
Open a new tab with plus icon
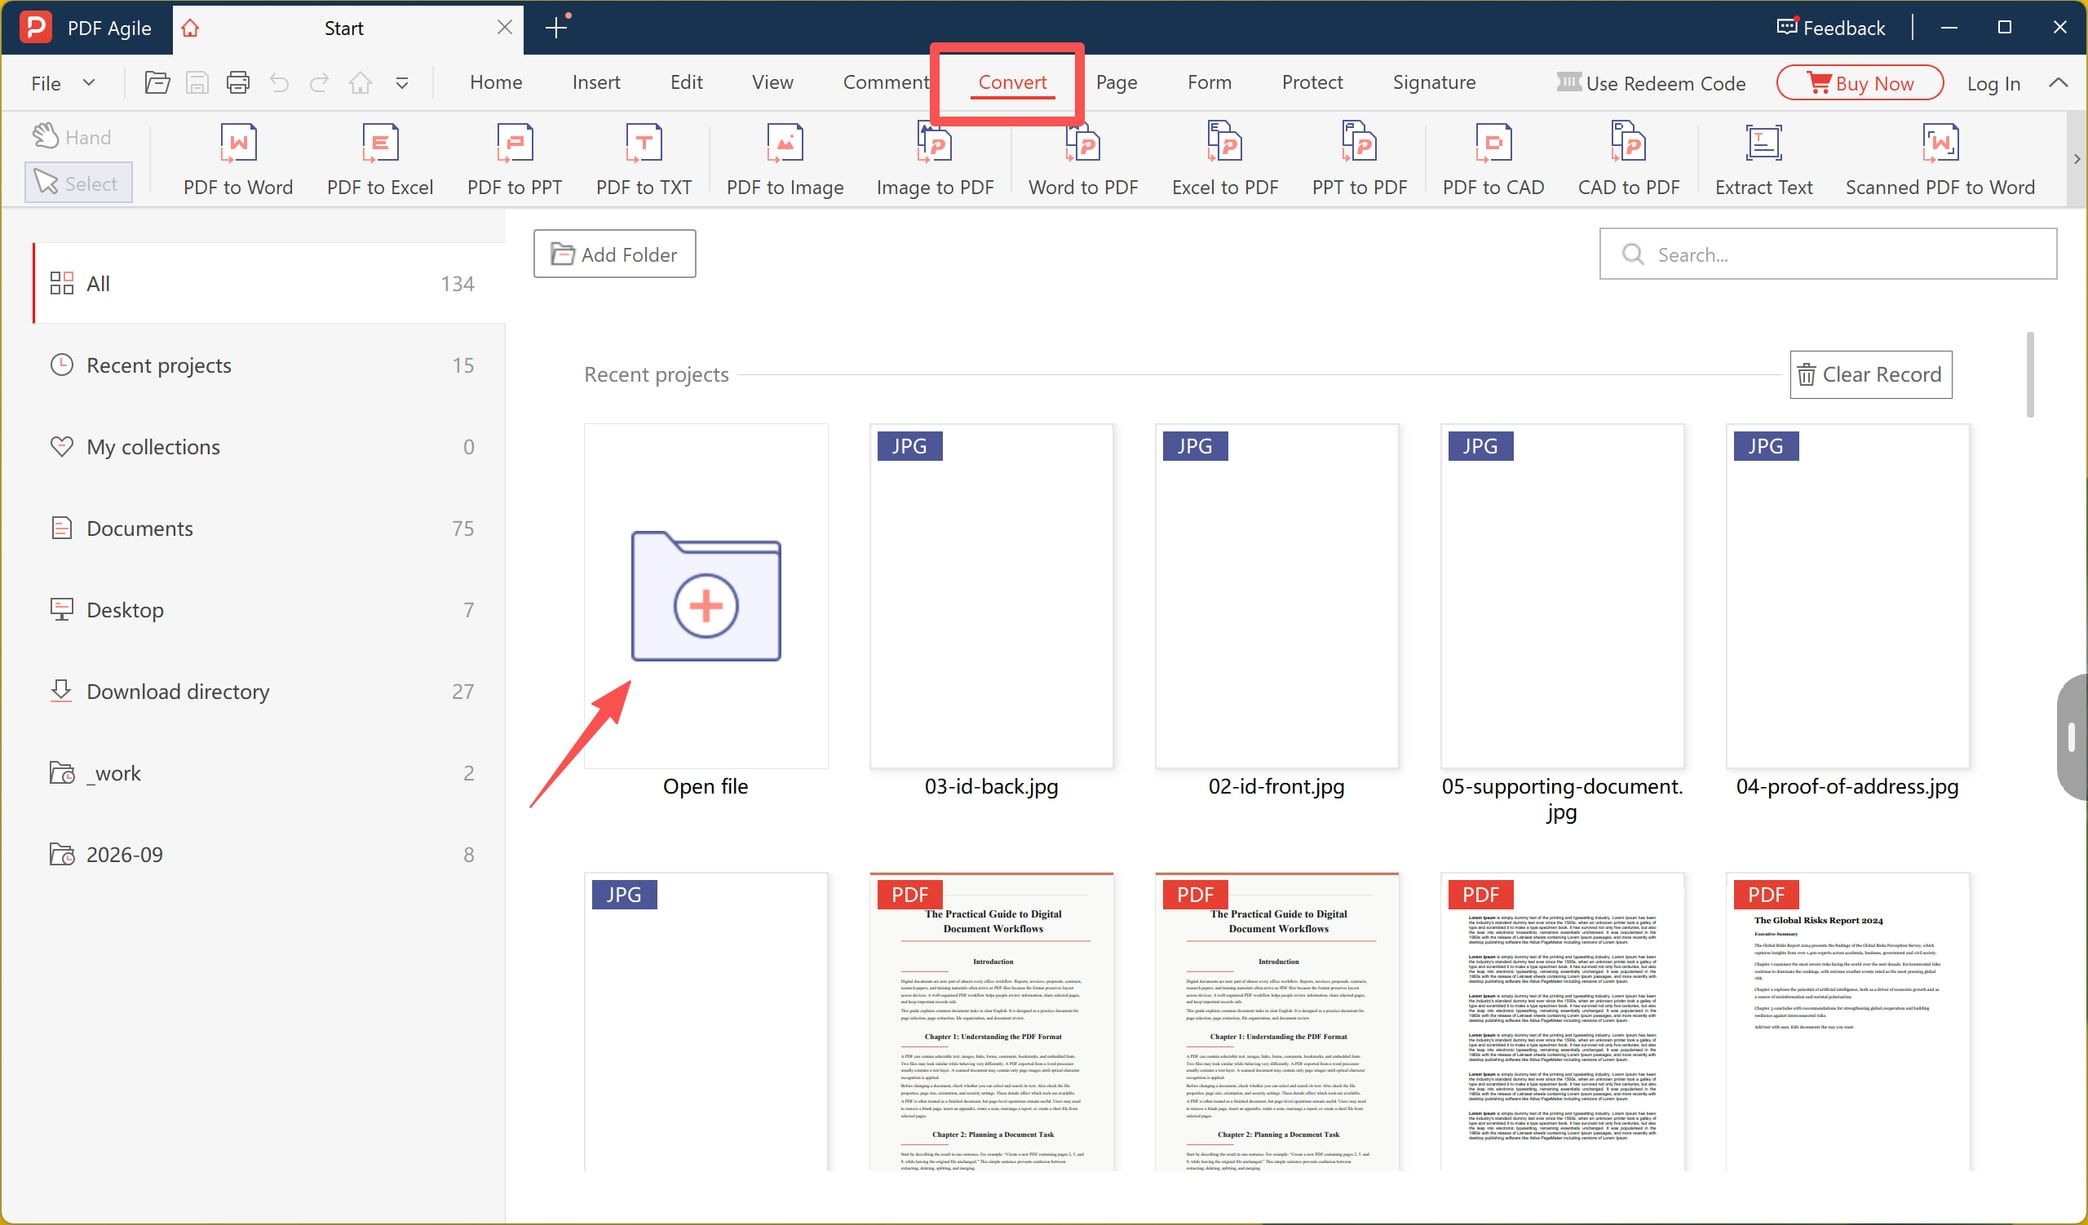pyautogui.click(x=557, y=27)
